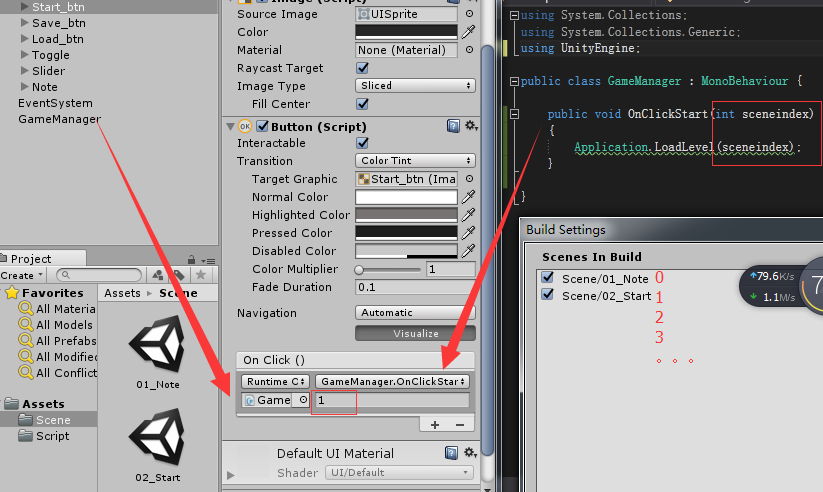Toggle Fill Center checkbox
823x492 pixels.
click(362, 104)
